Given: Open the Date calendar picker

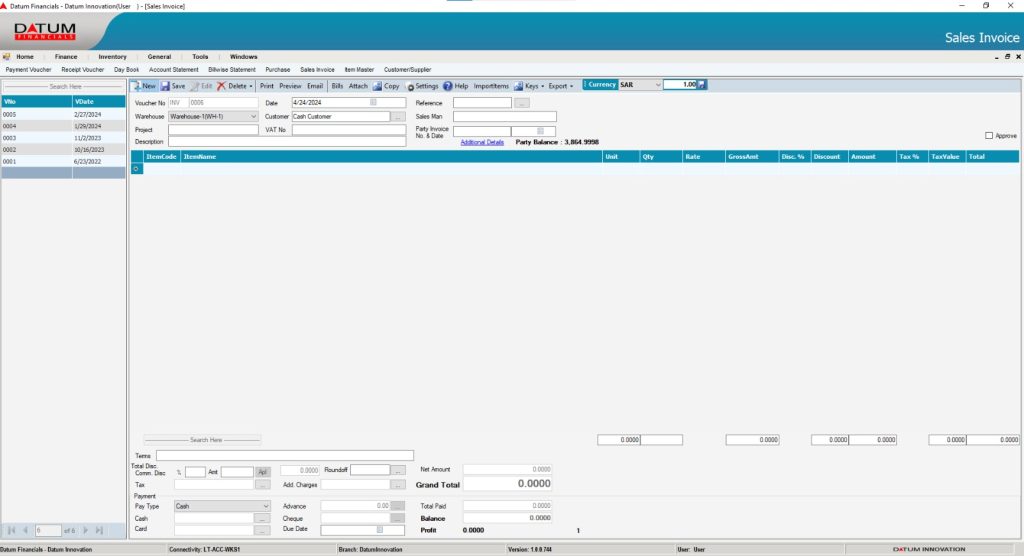Looking at the screenshot, I should pos(374,103).
